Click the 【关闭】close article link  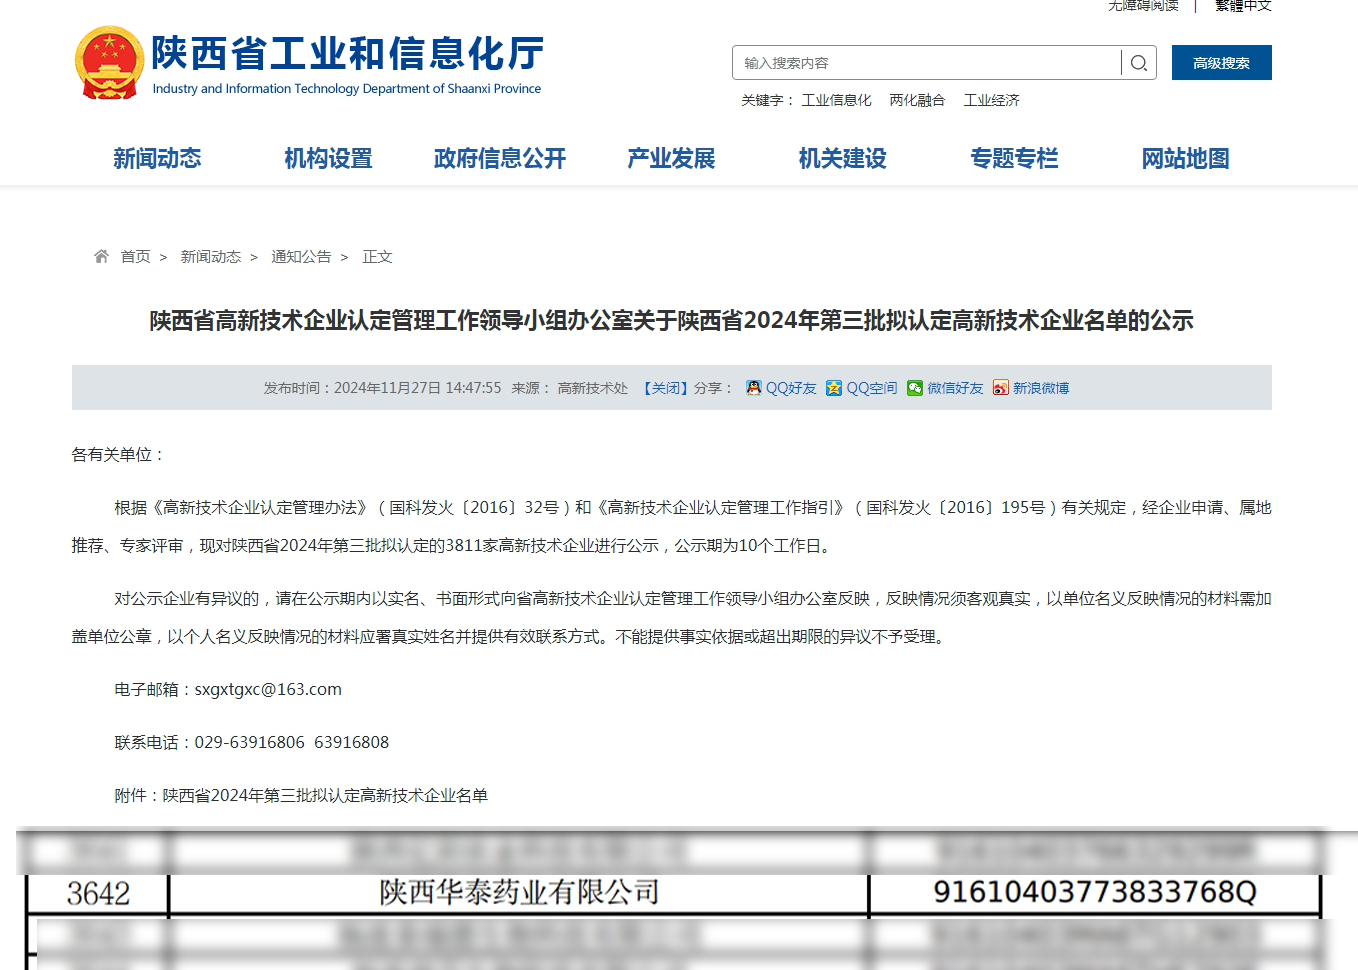pyautogui.click(x=664, y=388)
